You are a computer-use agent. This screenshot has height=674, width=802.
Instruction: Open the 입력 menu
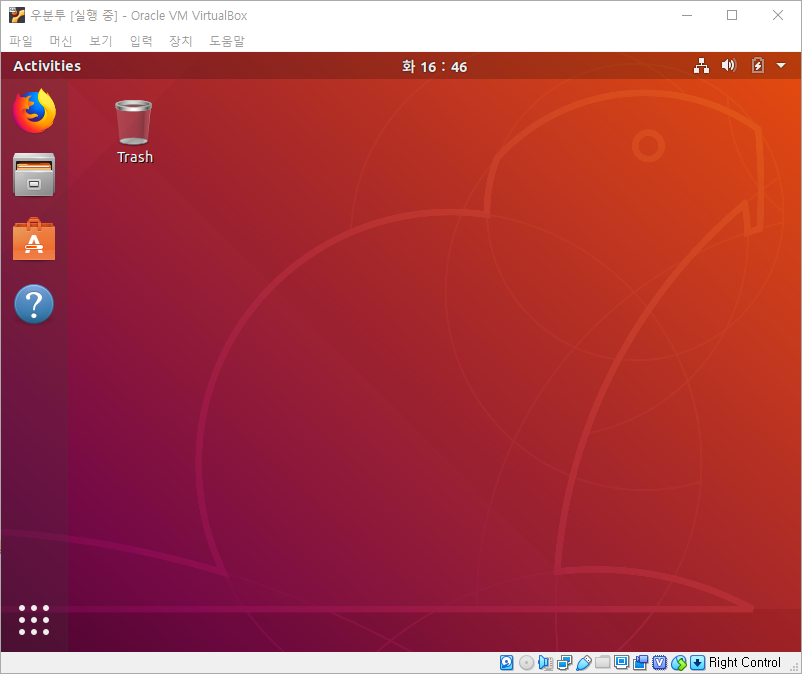[141, 41]
